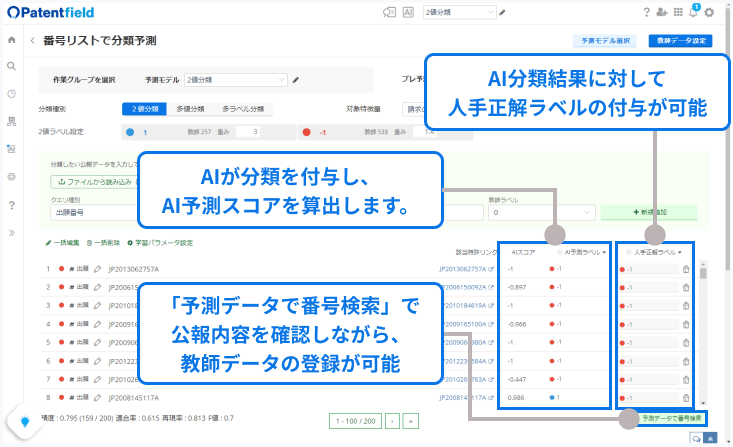Screen dimensions: 733x447
Task: Open the search magnifier in left sidebar
Action: [x=12, y=66]
